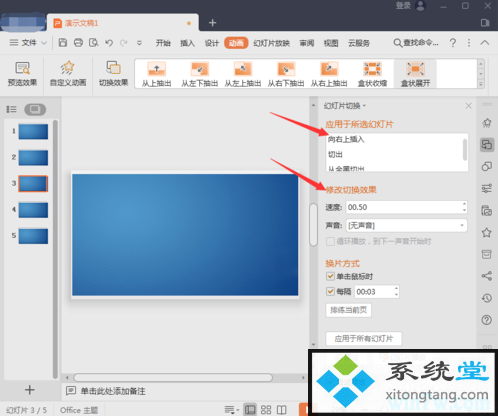The height and width of the screenshot is (416, 498).
Task: Click the save icon in toolbar
Action: 63,43
